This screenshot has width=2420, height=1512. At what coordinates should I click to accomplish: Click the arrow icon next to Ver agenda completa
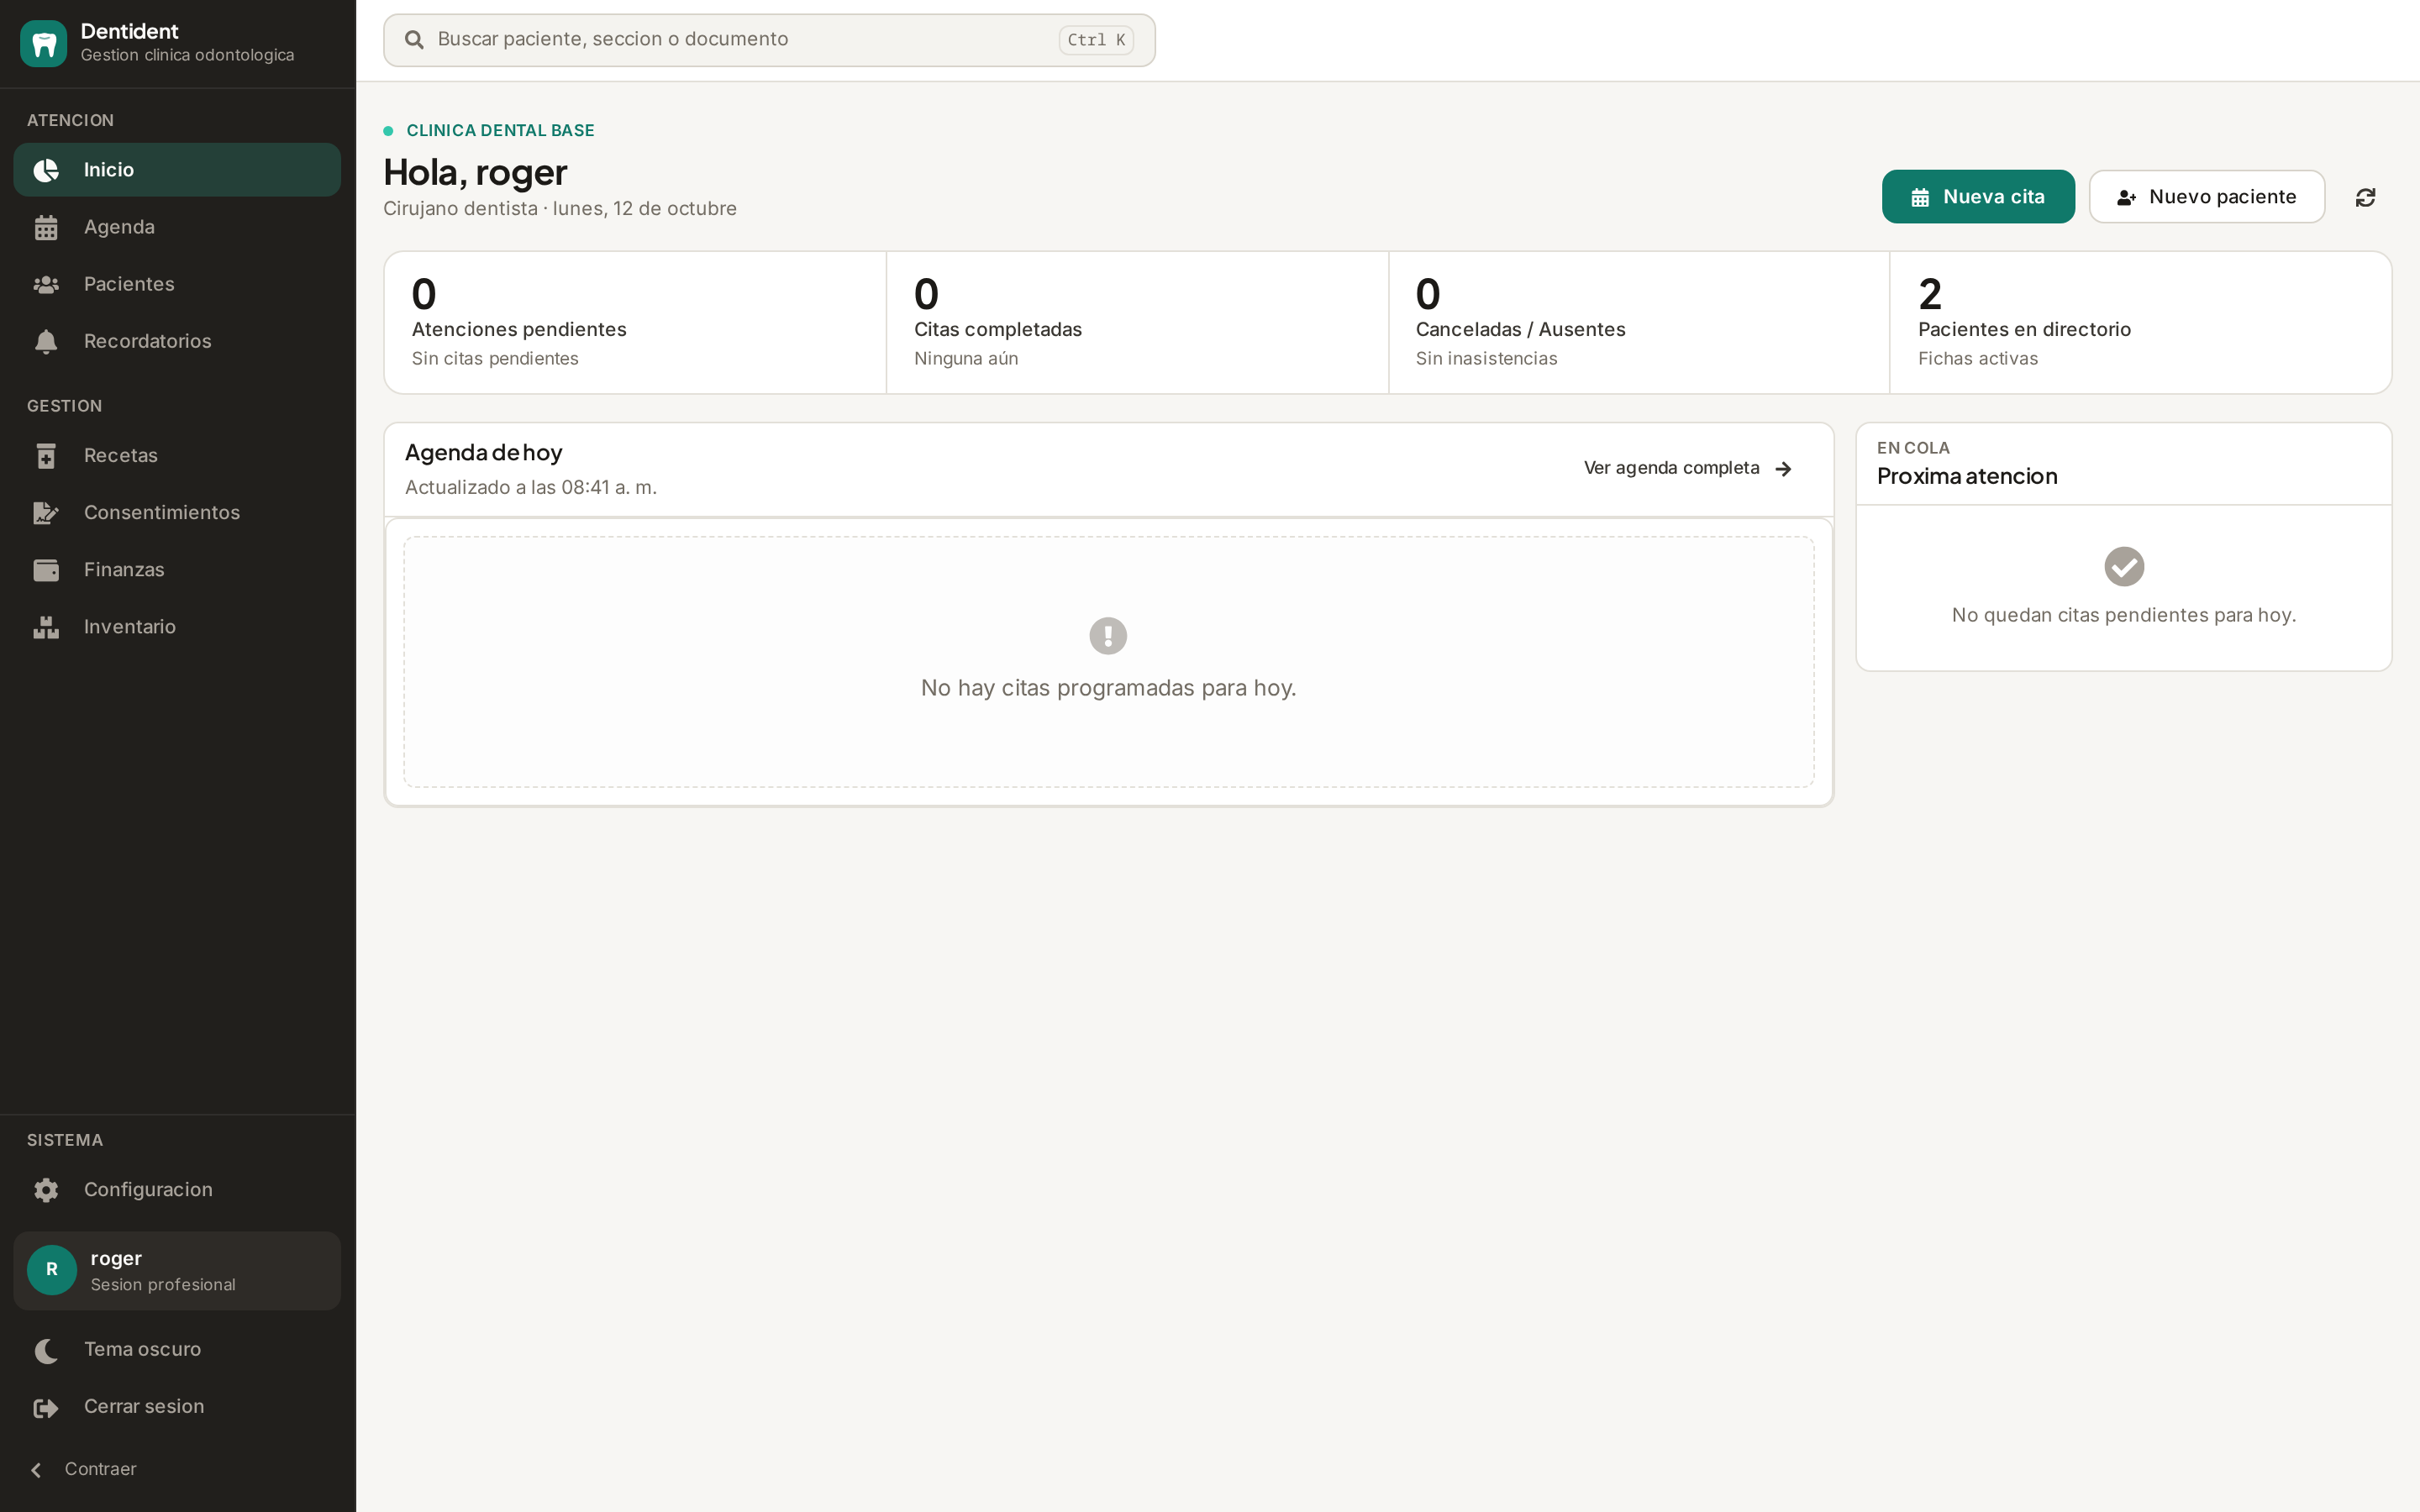point(1783,469)
